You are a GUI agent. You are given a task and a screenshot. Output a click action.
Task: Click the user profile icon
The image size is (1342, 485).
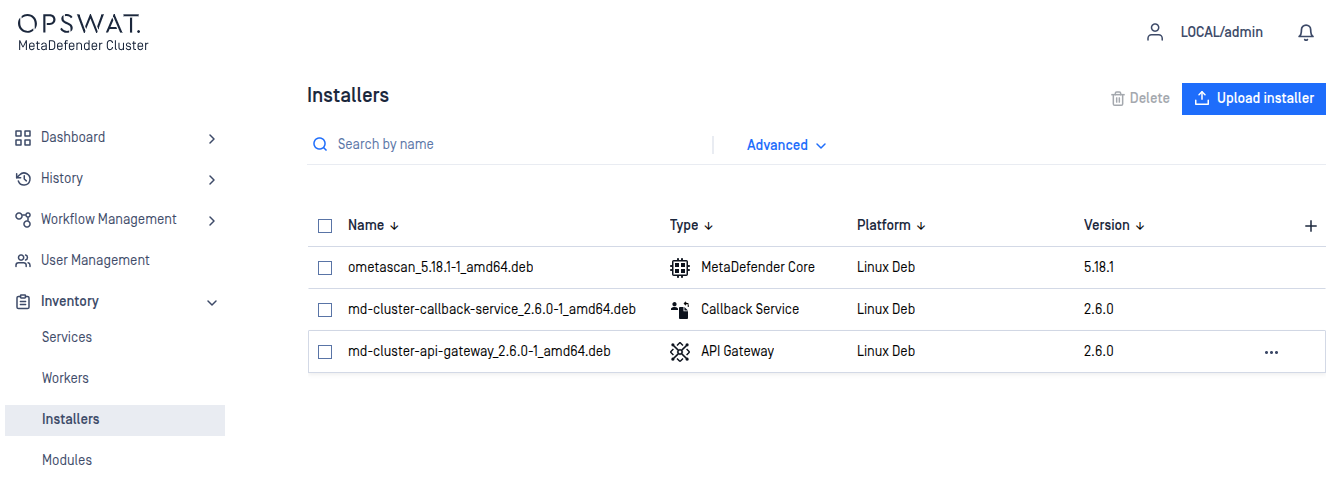click(1155, 32)
